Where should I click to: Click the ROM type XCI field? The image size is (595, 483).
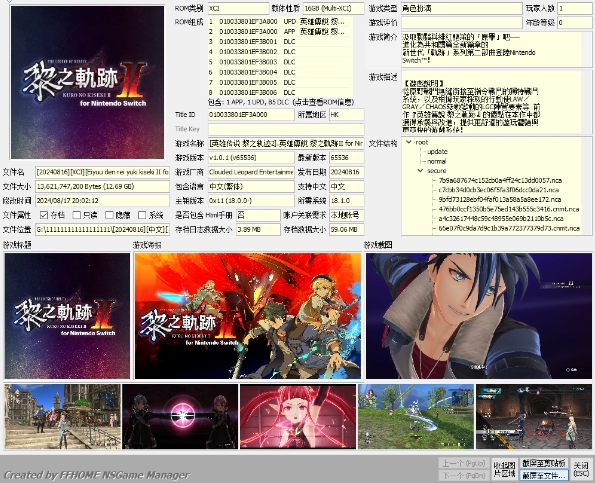tap(238, 8)
